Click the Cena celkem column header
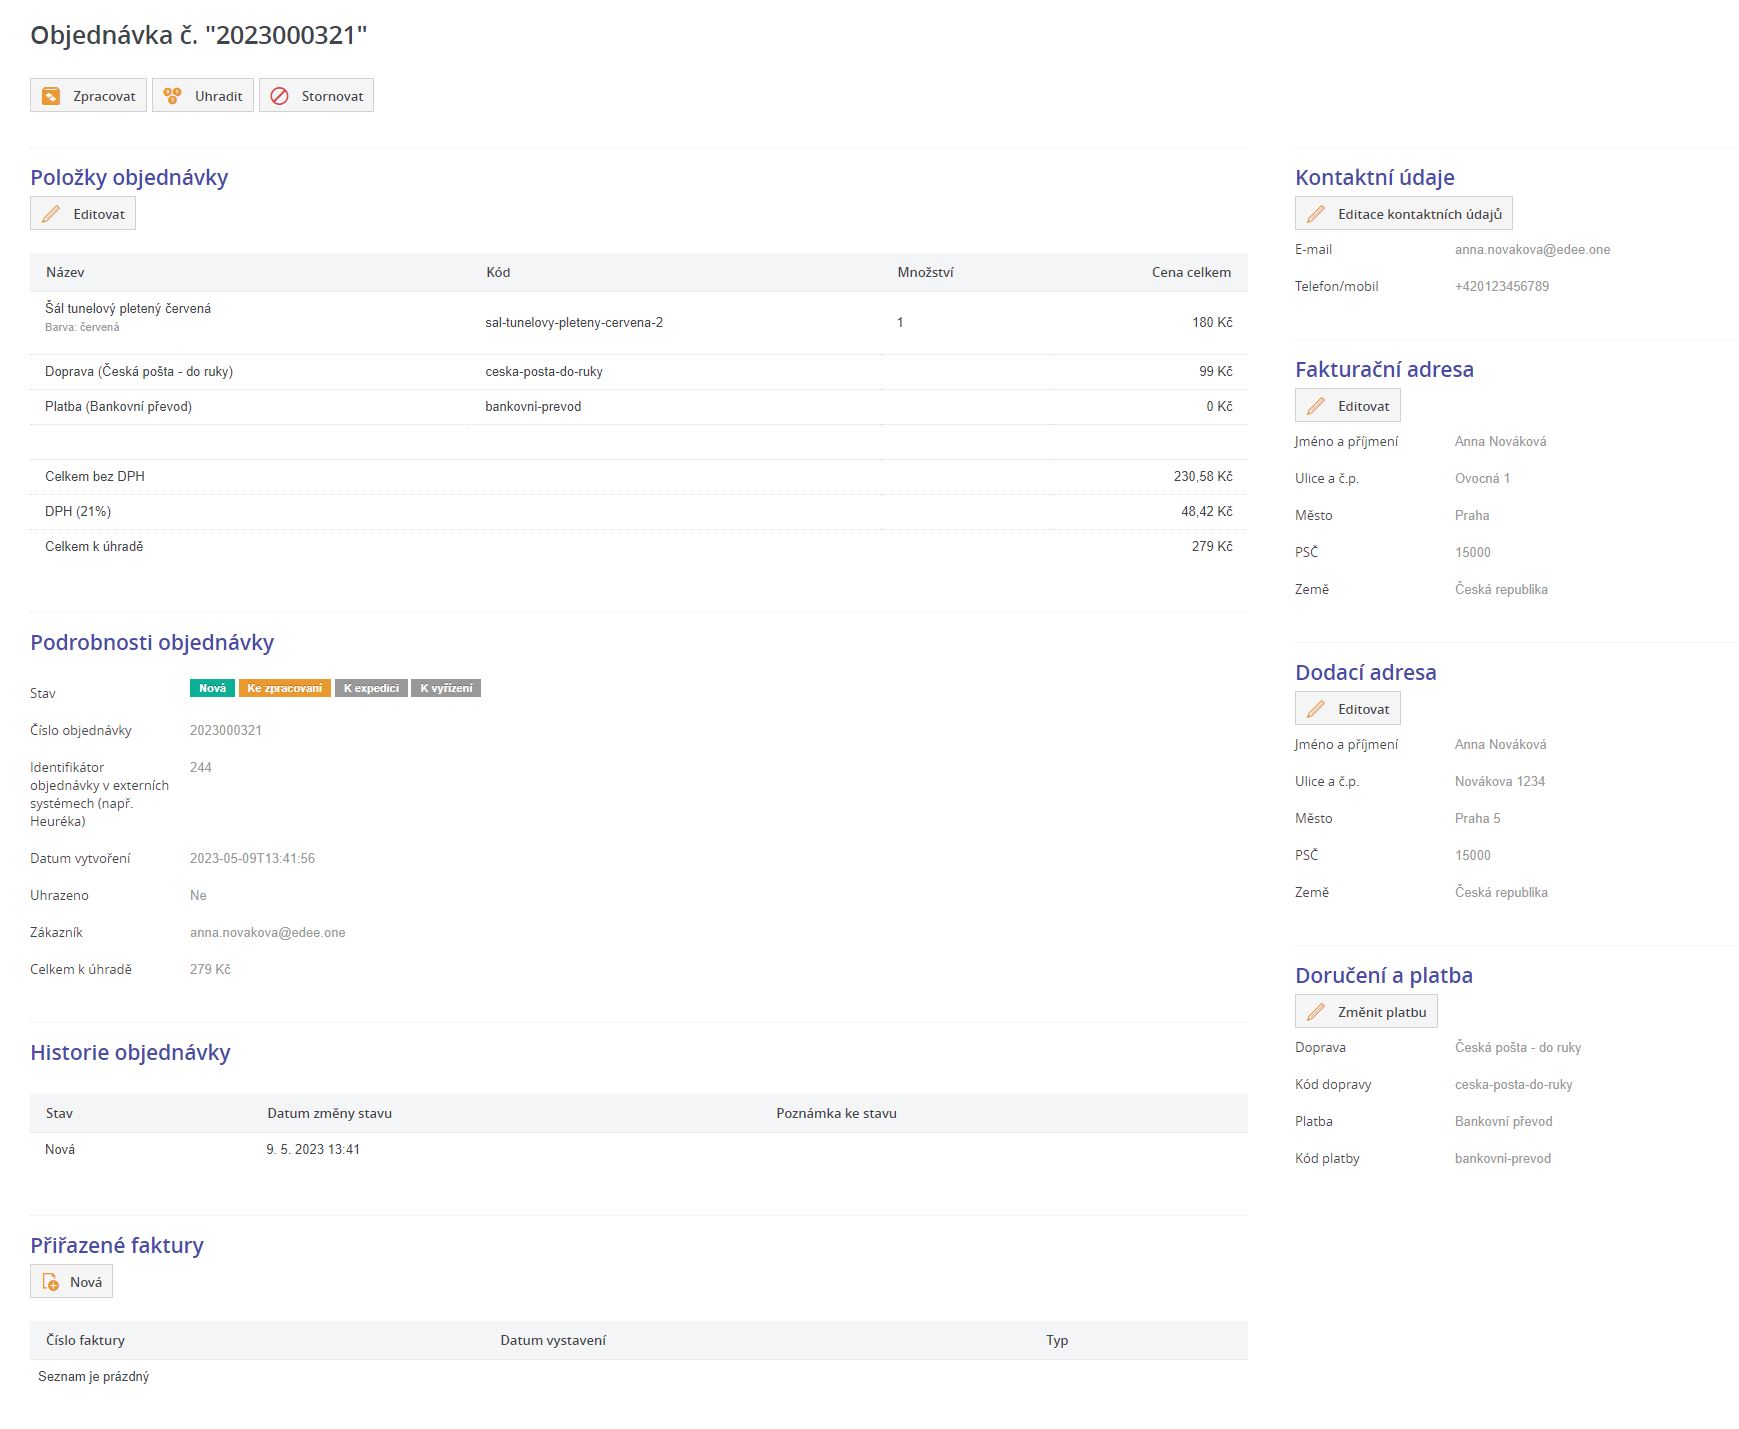The image size is (1739, 1429). pos(1191,272)
